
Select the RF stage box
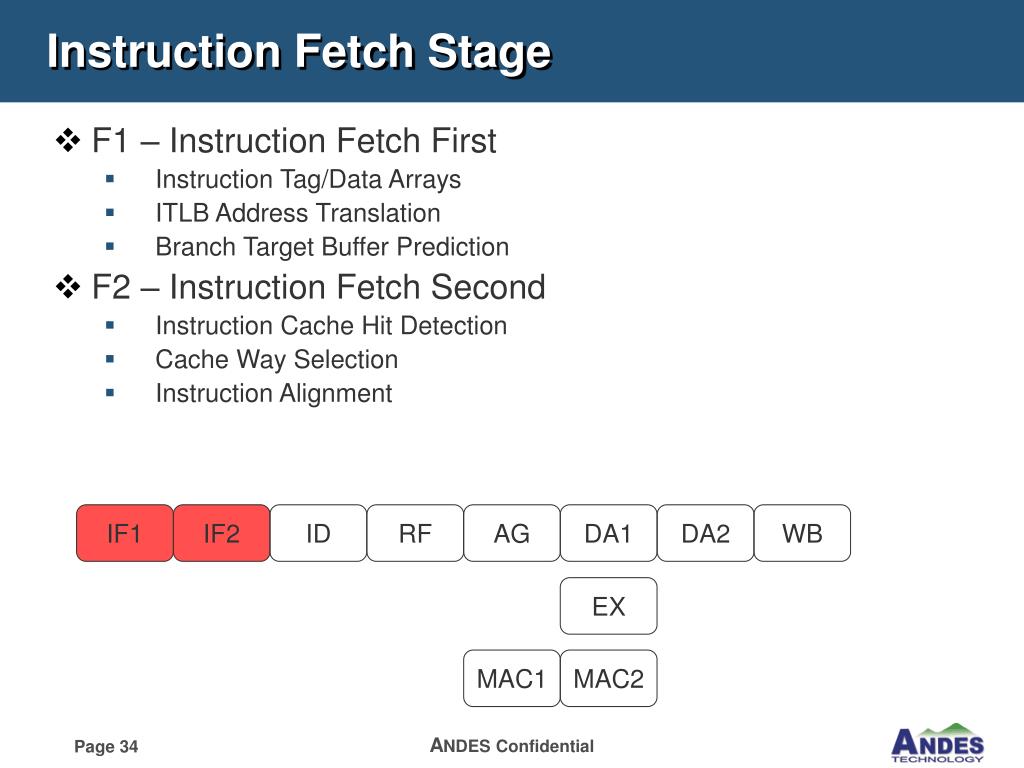click(415, 533)
